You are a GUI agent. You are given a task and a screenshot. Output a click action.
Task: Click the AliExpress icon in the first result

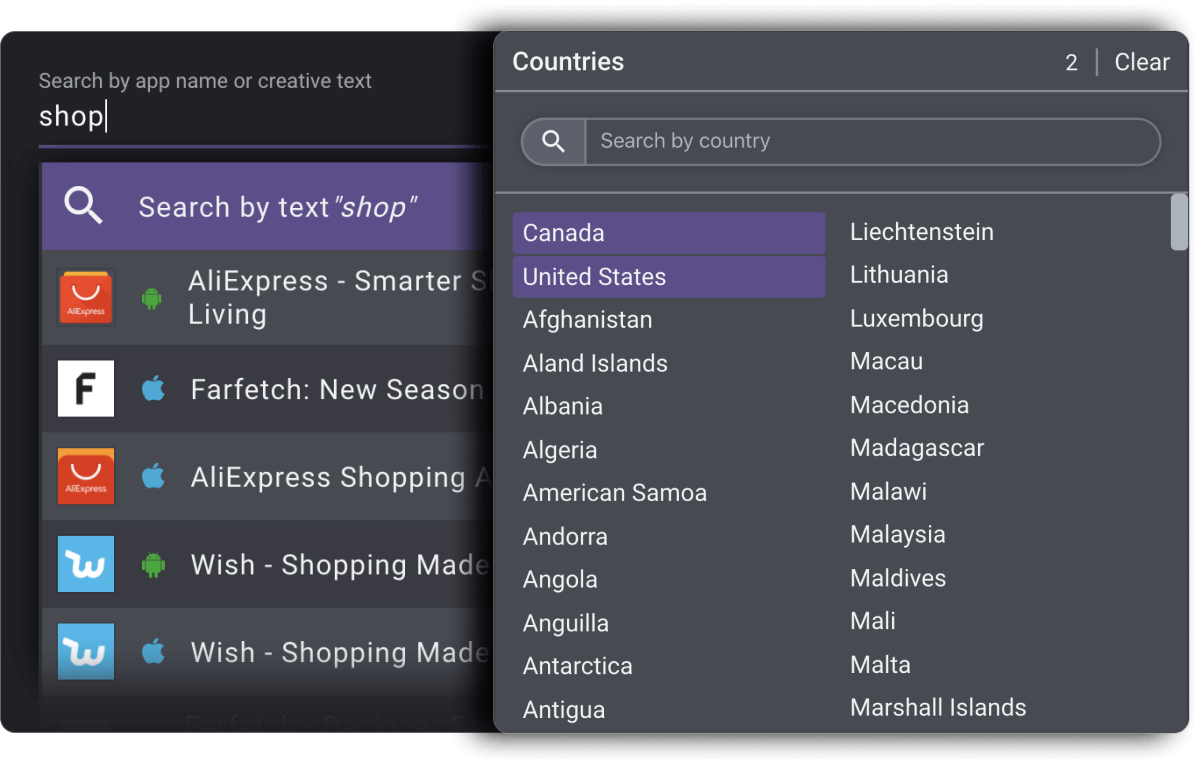86,297
